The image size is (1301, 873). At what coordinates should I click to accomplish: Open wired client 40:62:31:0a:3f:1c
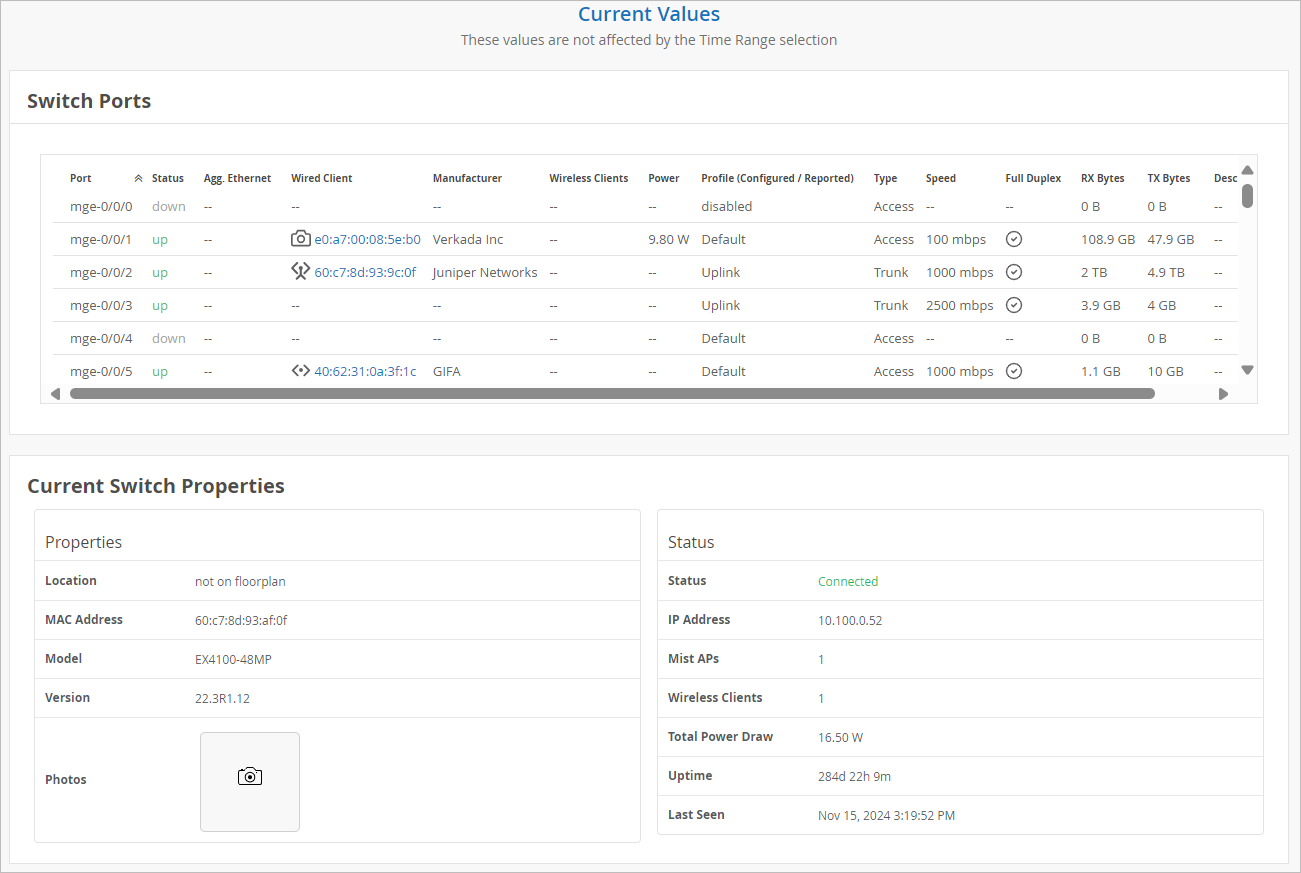tap(365, 372)
